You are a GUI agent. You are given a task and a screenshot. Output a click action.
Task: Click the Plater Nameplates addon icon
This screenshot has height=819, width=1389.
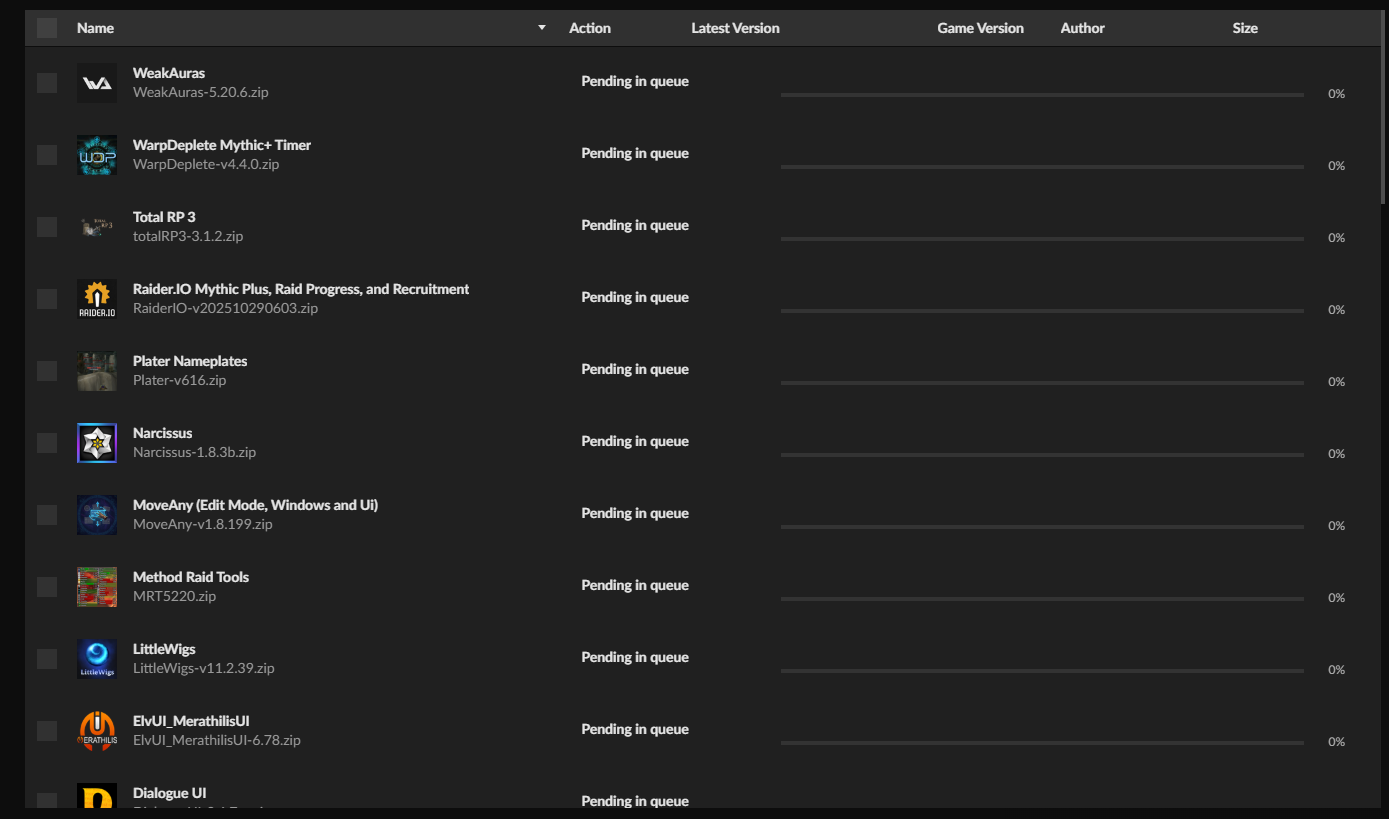point(97,371)
